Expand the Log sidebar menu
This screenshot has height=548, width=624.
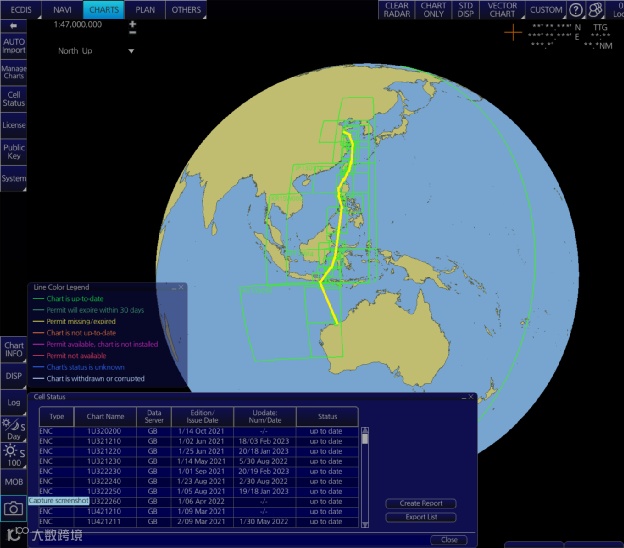pos(14,402)
